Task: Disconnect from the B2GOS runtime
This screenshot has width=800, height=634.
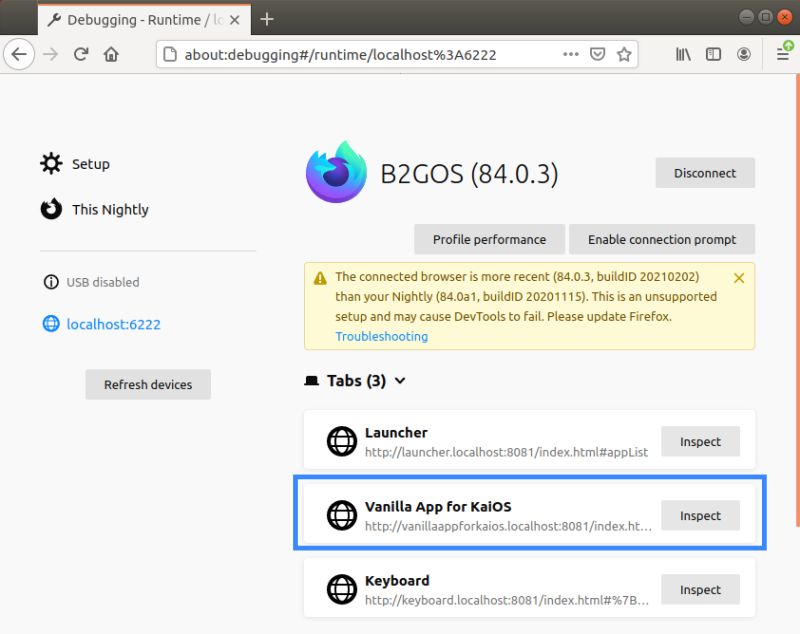Action: coord(704,172)
